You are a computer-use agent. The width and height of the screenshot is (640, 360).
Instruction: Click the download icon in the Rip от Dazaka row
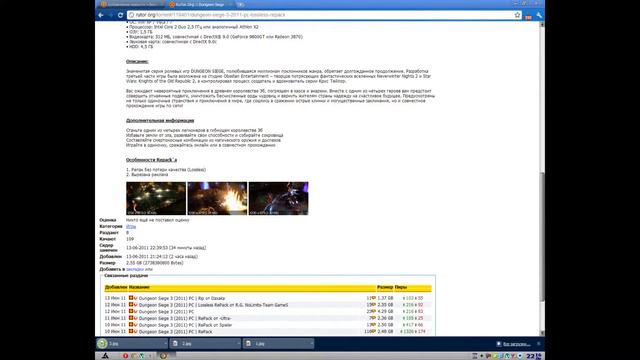click(131, 298)
